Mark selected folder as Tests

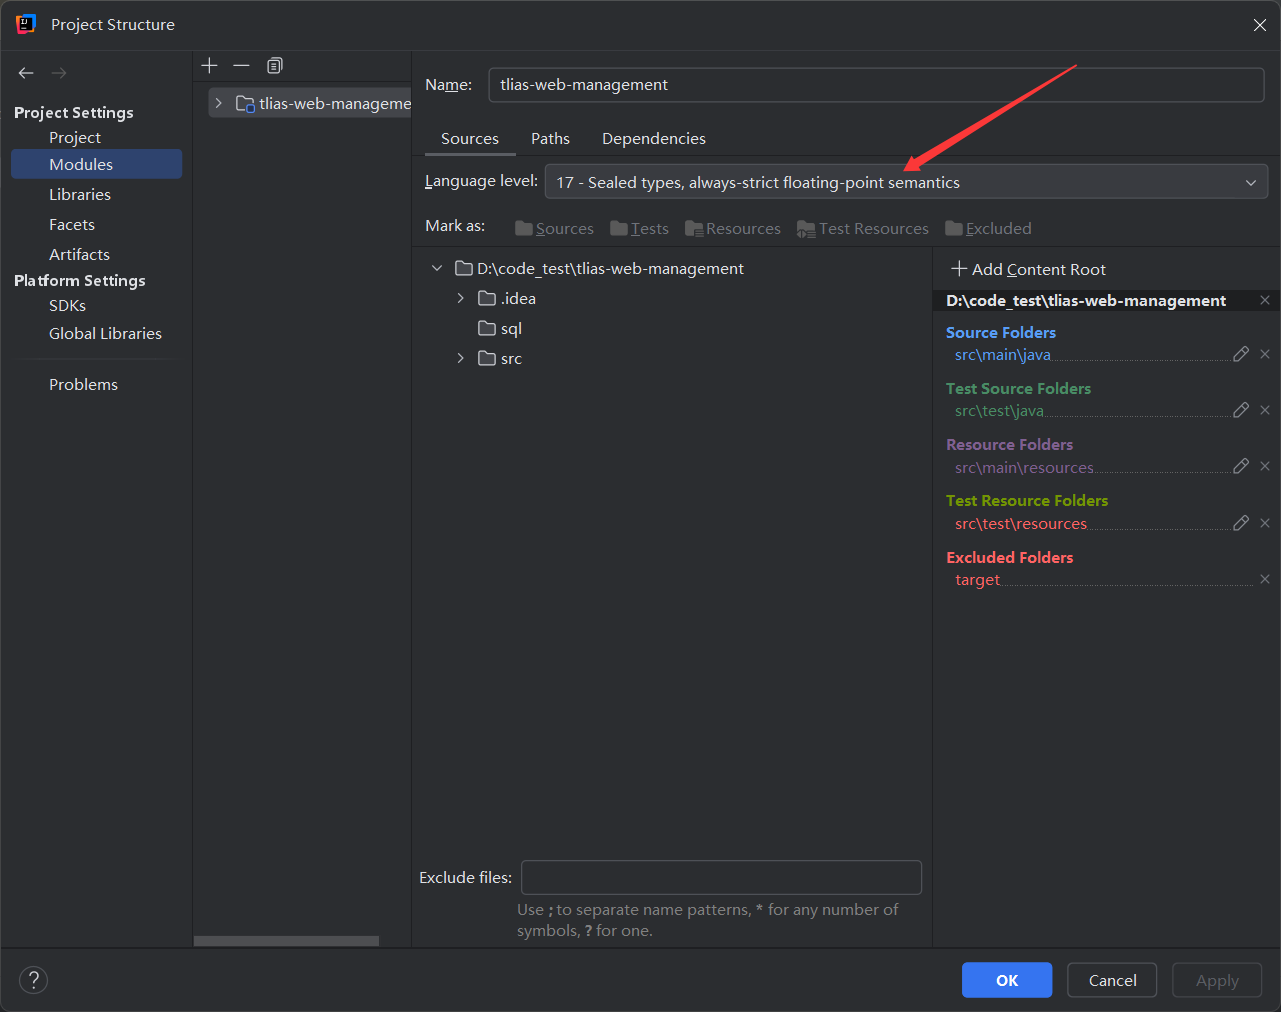(x=639, y=228)
